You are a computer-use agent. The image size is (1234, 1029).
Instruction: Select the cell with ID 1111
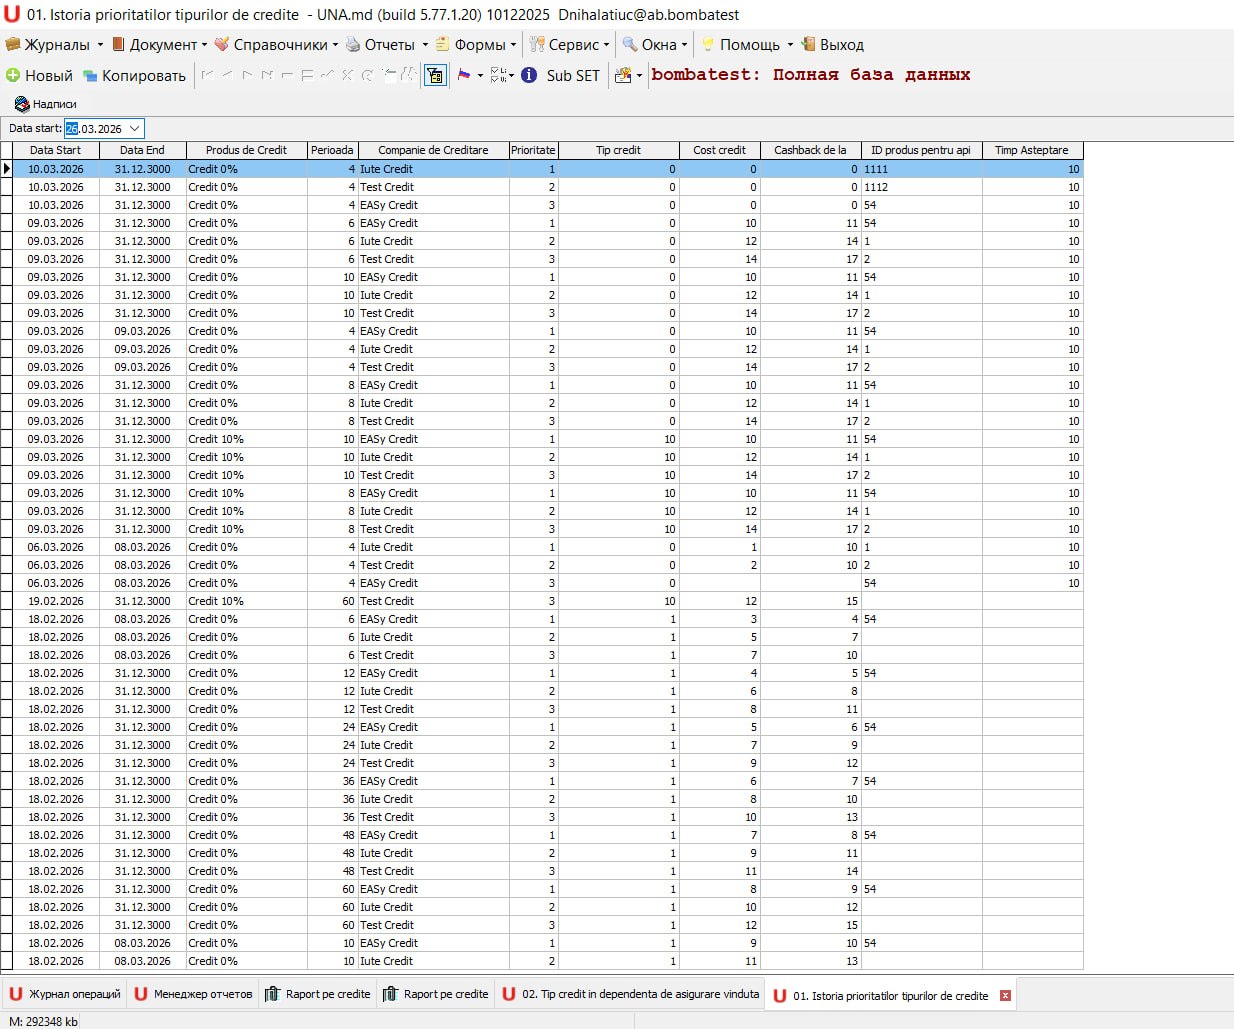pos(921,169)
